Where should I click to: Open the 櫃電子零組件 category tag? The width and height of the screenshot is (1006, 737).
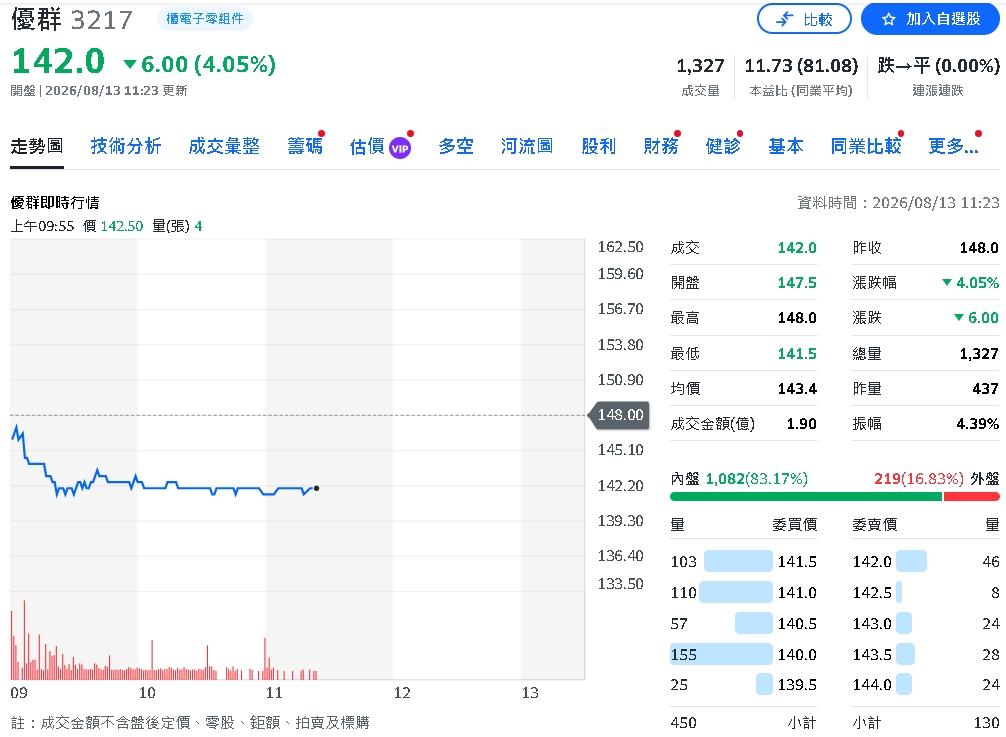tap(205, 19)
